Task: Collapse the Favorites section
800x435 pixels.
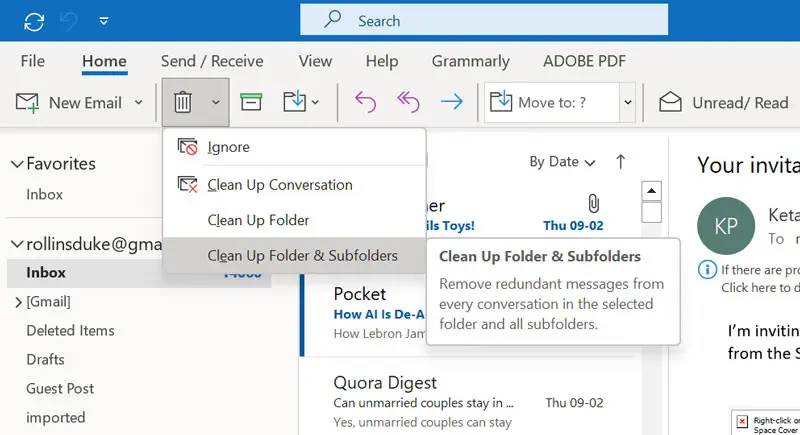Action: coord(15,164)
